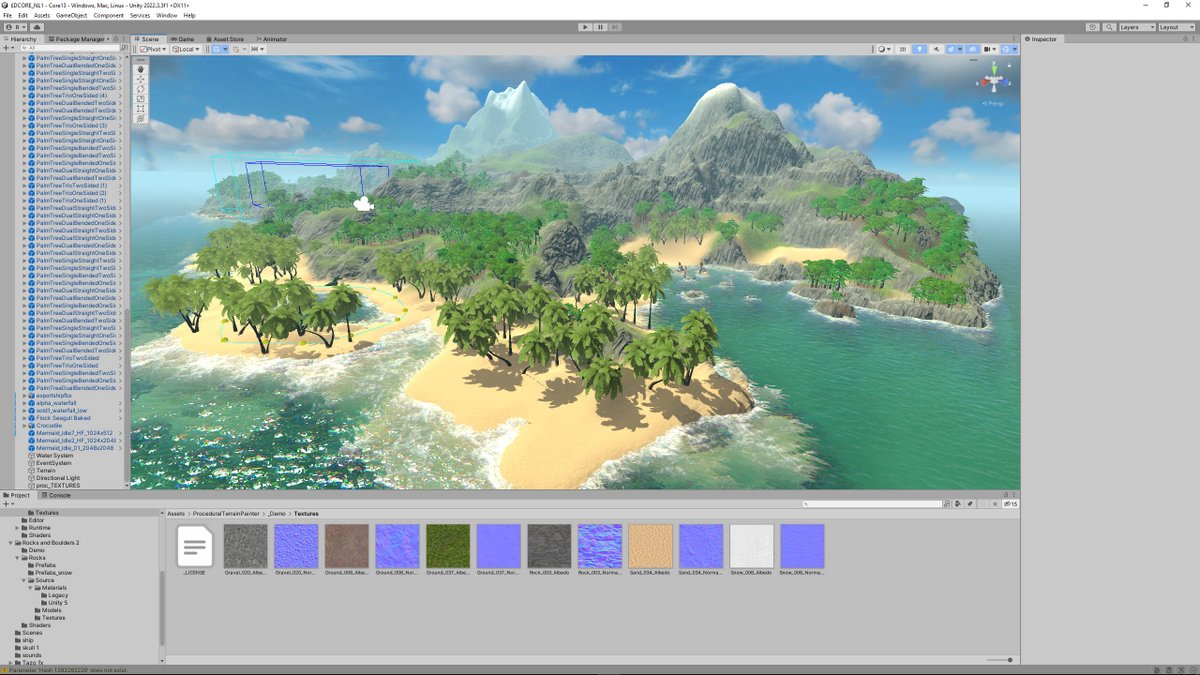Click the Hierarchy search field
Screen dimensions: 1200x675
tap(72, 48)
